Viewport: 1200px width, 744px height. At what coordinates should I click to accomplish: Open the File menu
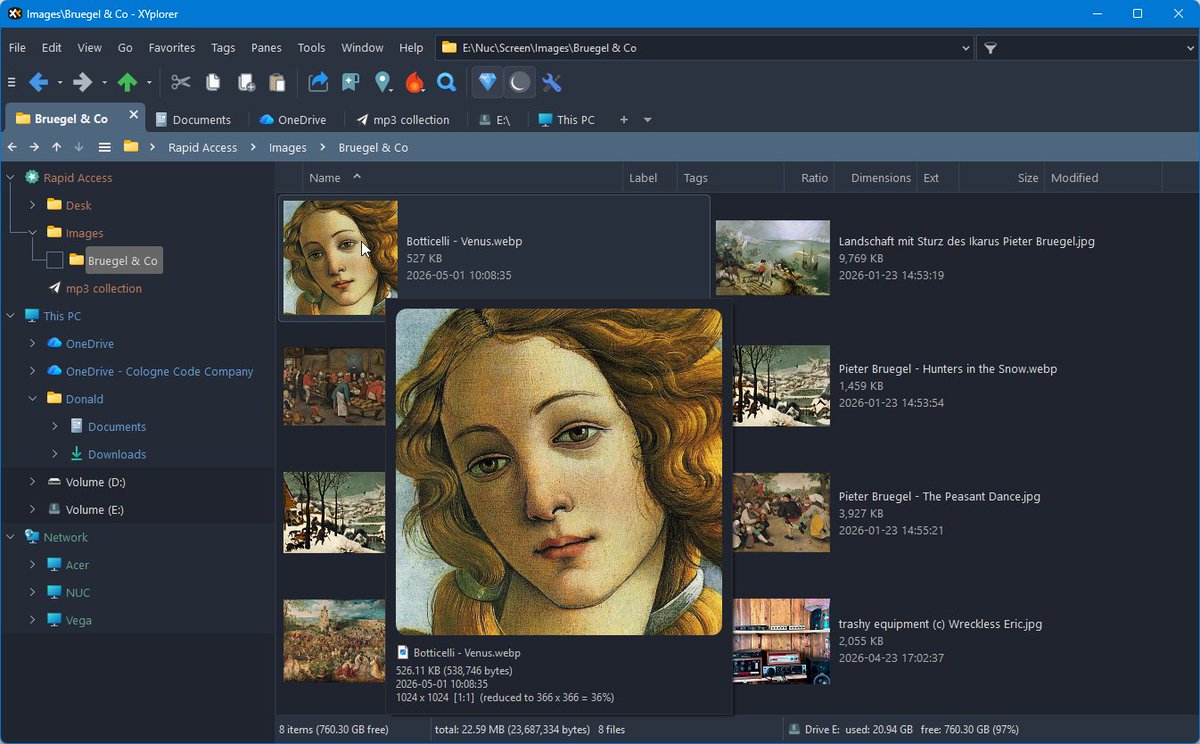(17, 47)
